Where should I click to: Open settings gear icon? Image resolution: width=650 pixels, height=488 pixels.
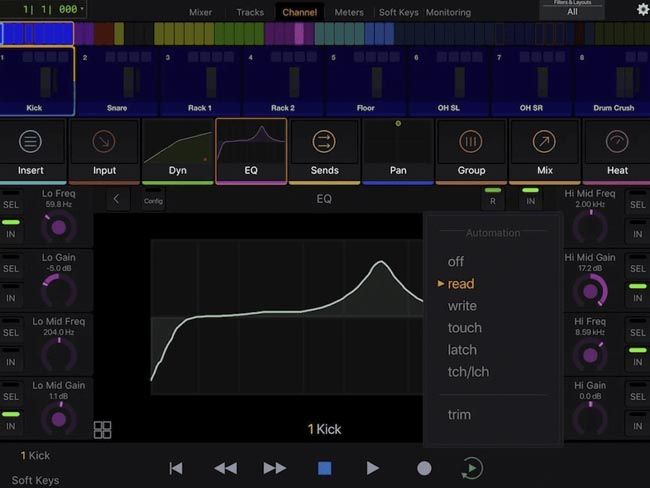(643, 9)
